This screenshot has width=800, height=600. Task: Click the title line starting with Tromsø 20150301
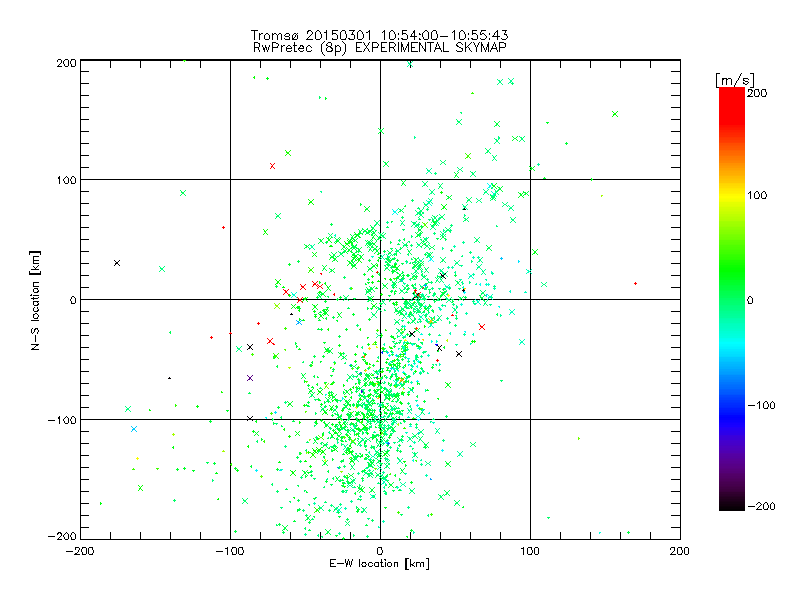(379, 35)
